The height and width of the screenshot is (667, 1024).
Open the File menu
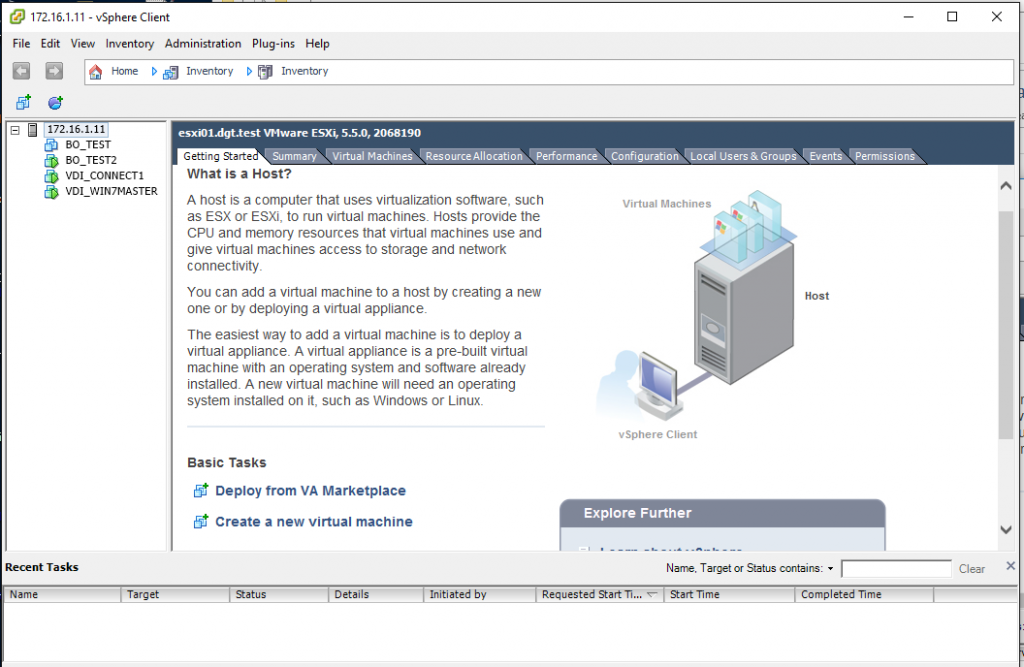coord(21,44)
